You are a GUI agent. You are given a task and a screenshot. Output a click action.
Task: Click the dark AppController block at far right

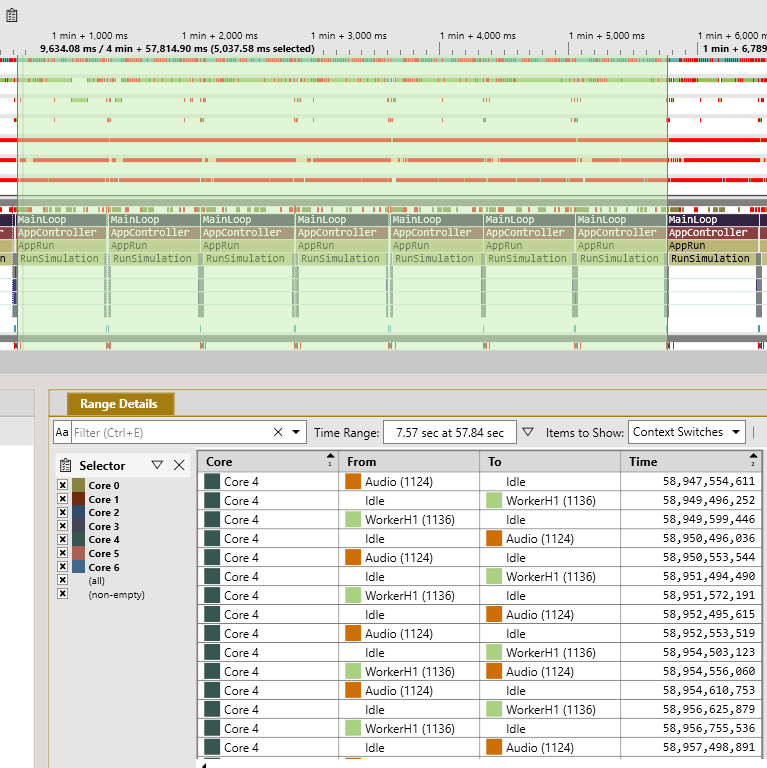pos(713,232)
